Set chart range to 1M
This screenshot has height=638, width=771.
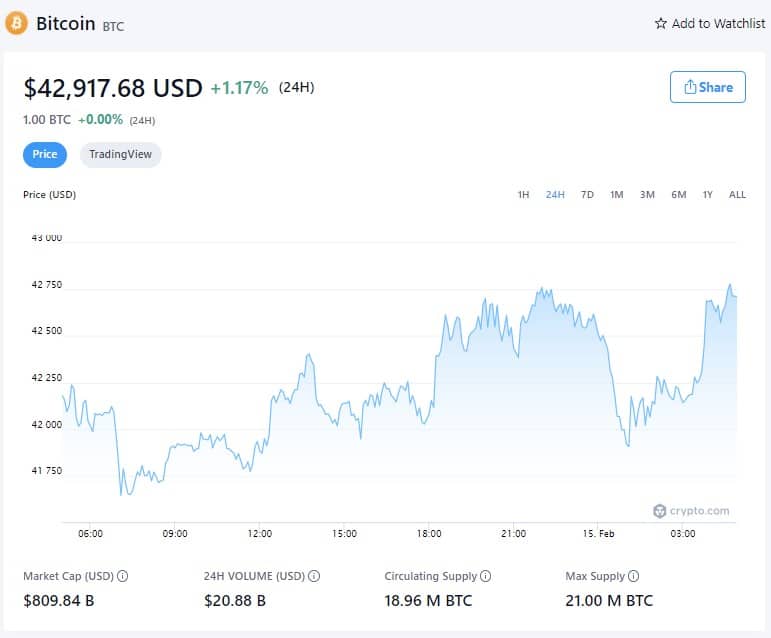coord(617,194)
